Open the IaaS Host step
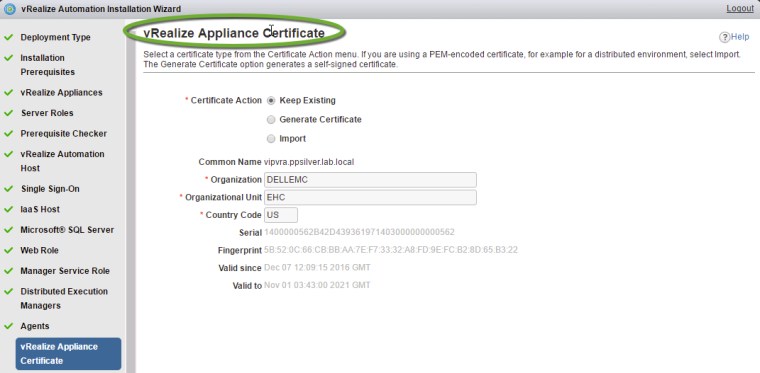760x373 pixels. click(40, 209)
